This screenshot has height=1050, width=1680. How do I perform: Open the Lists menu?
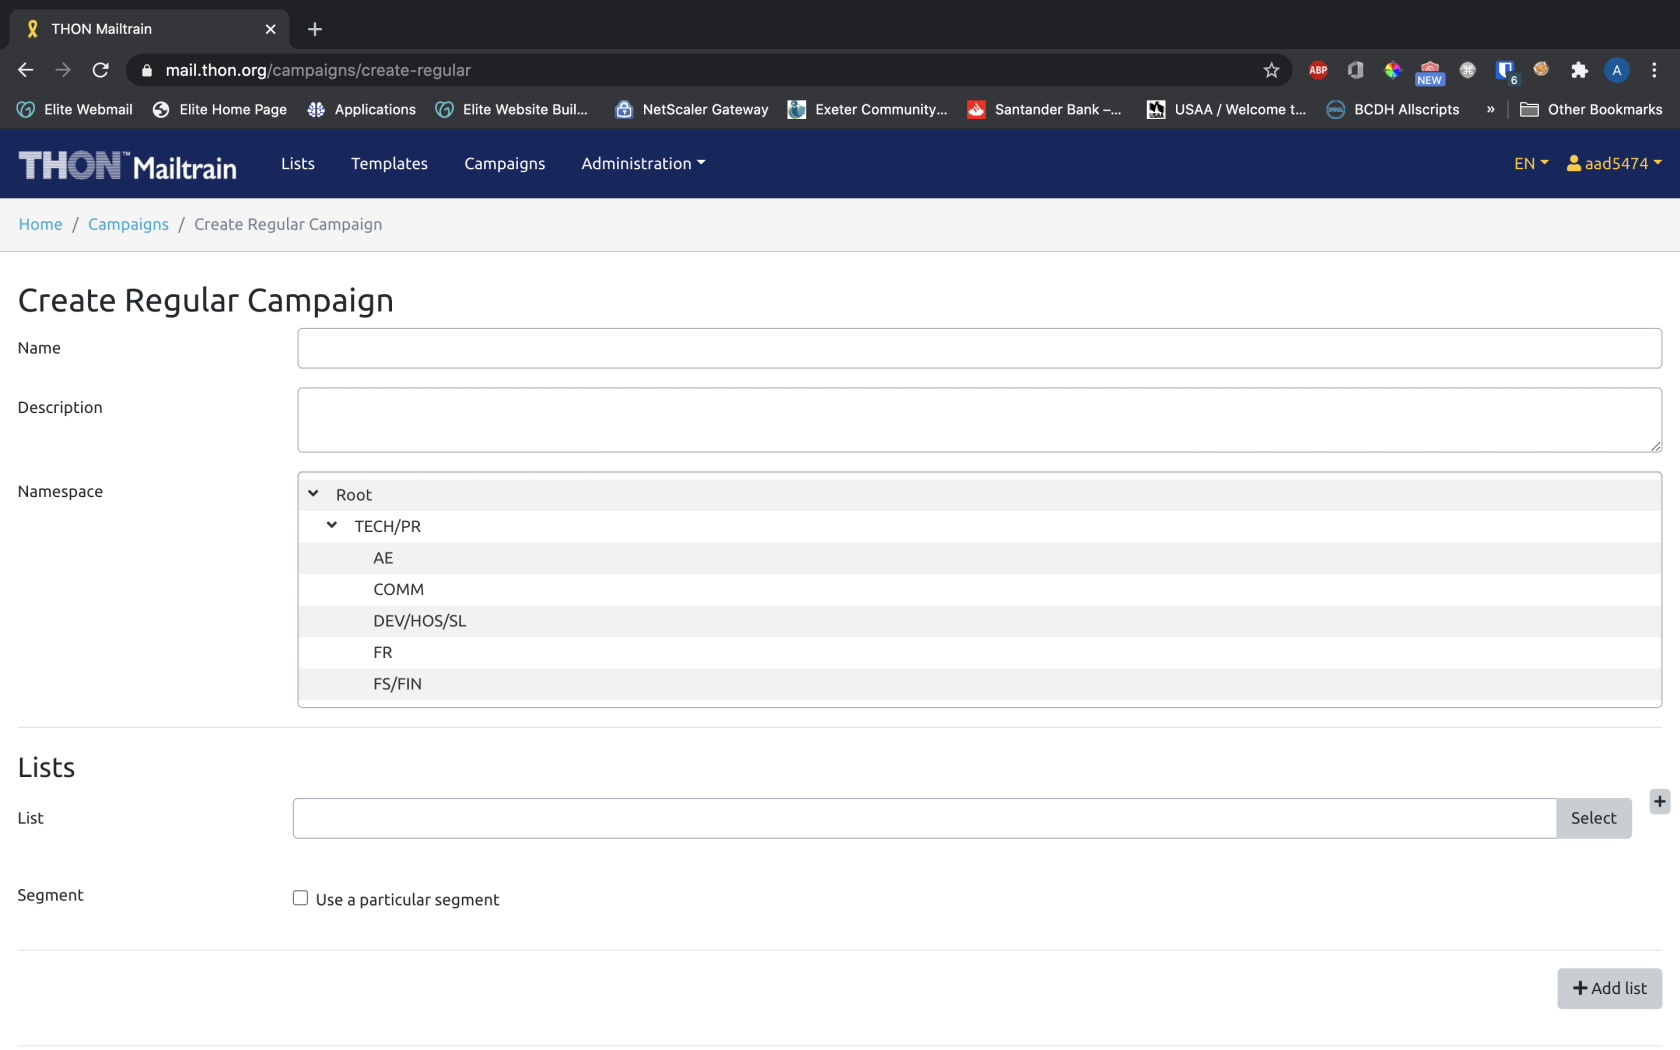pyautogui.click(x=298, y=163)
